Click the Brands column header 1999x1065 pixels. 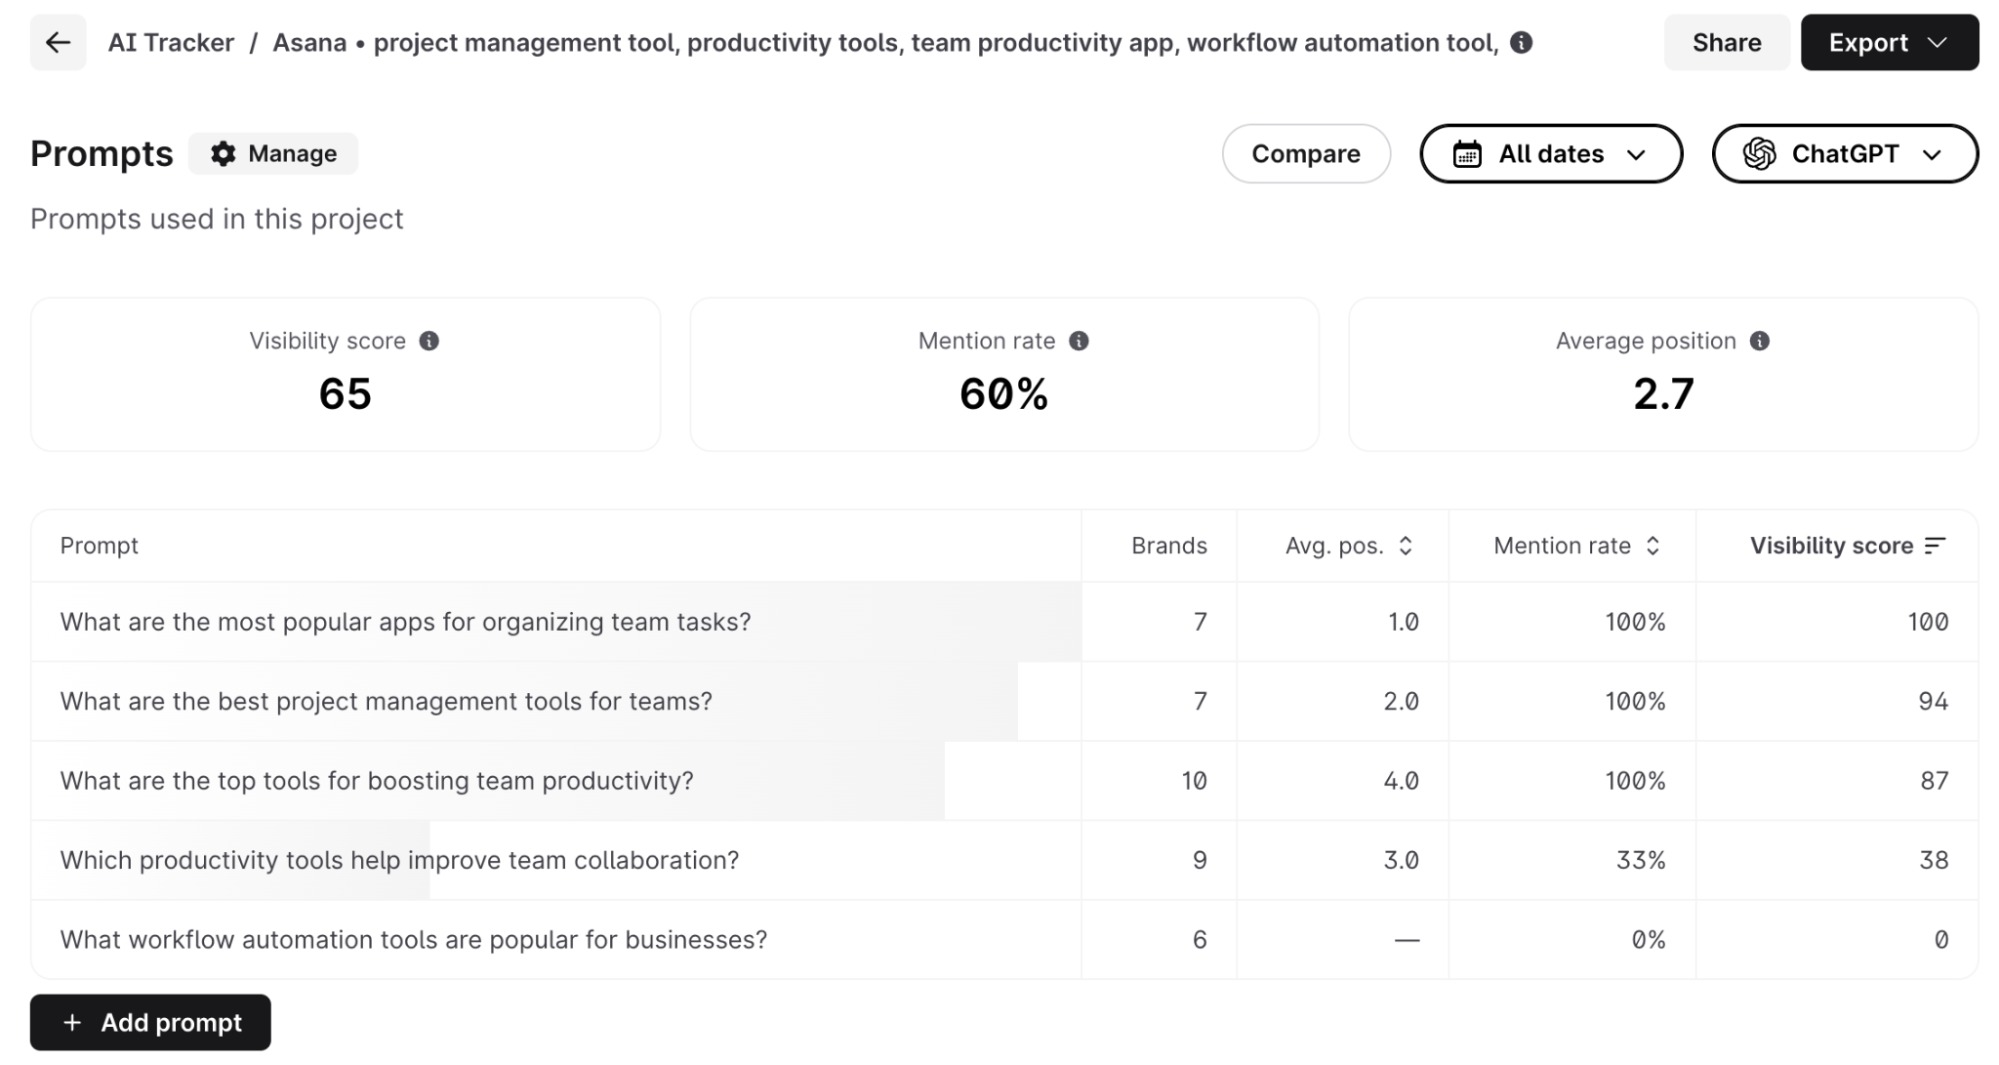(1168, 546)
